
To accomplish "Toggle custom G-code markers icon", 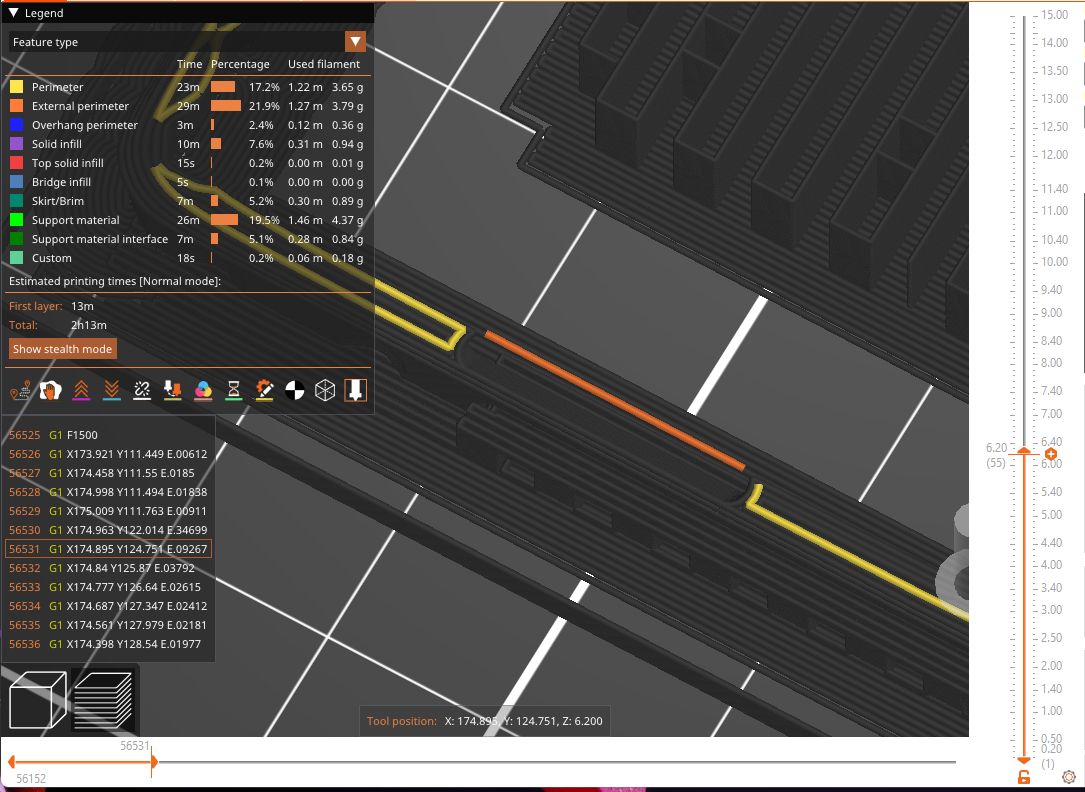I will (264, 390).
